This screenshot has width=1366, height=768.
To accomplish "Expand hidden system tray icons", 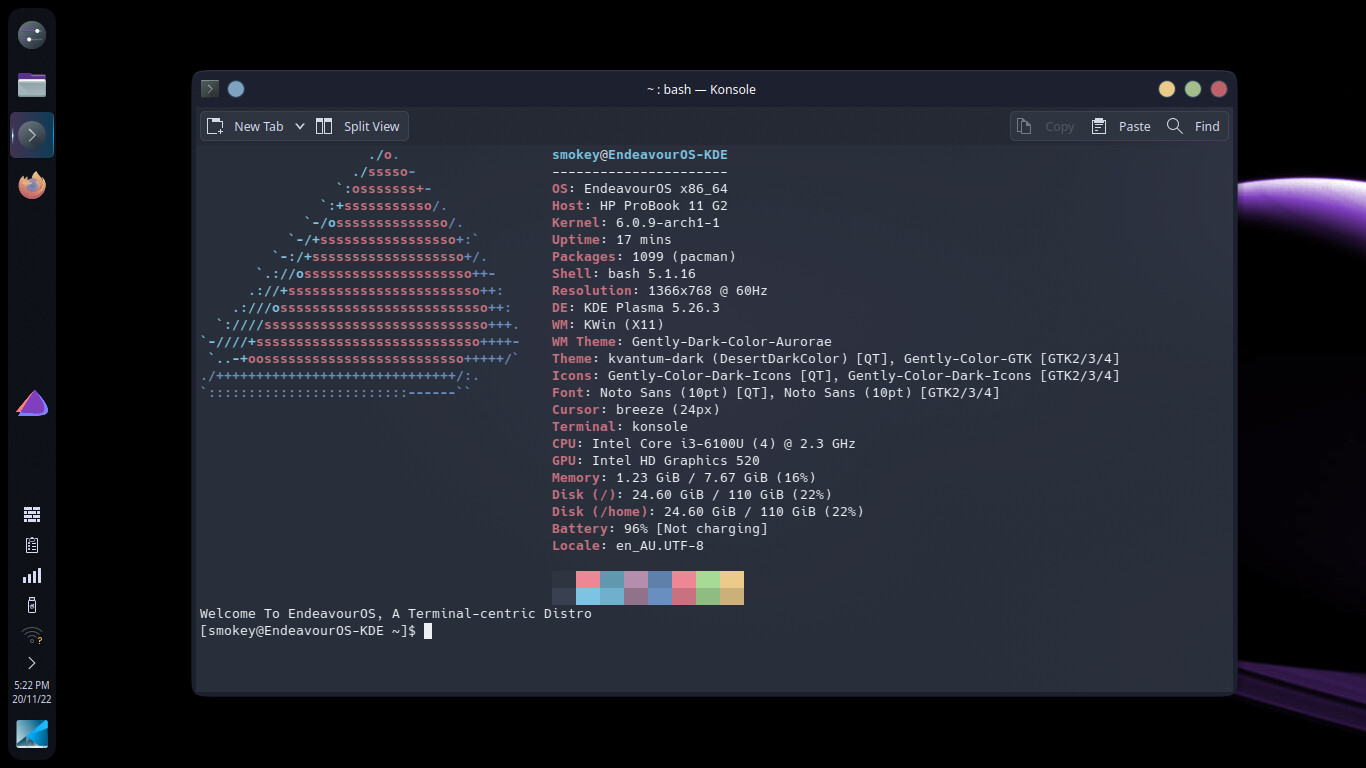I will coord(32,663).
